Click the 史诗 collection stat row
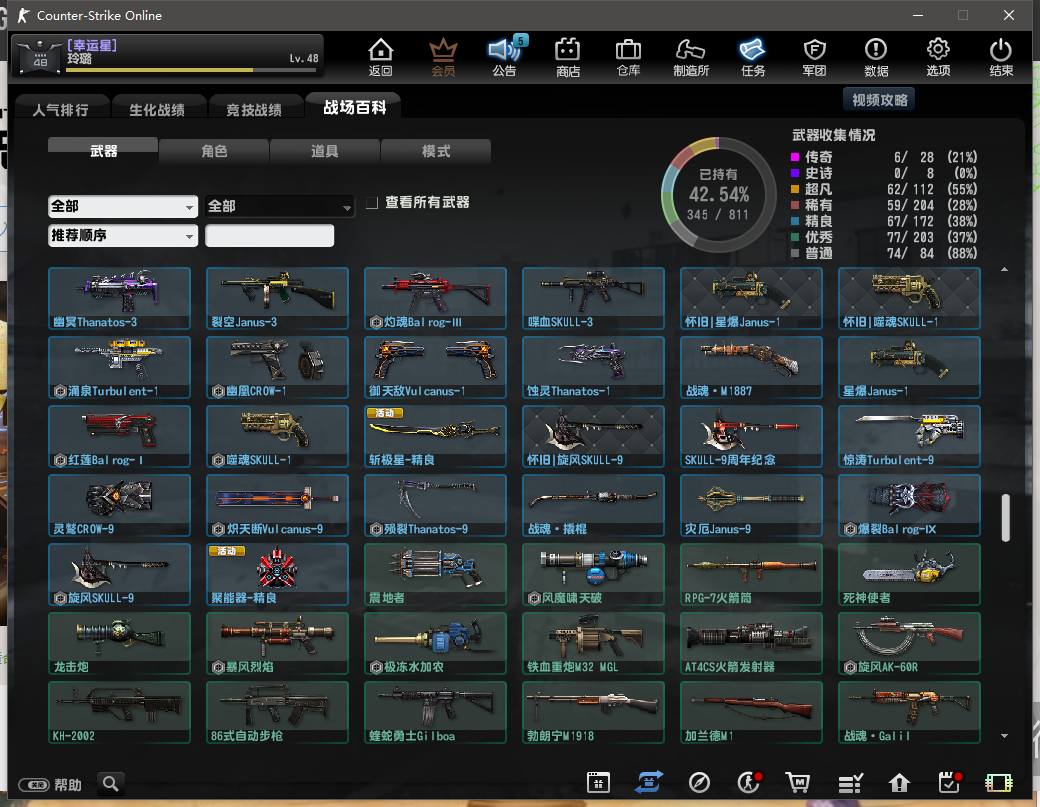 click(884, 173)
